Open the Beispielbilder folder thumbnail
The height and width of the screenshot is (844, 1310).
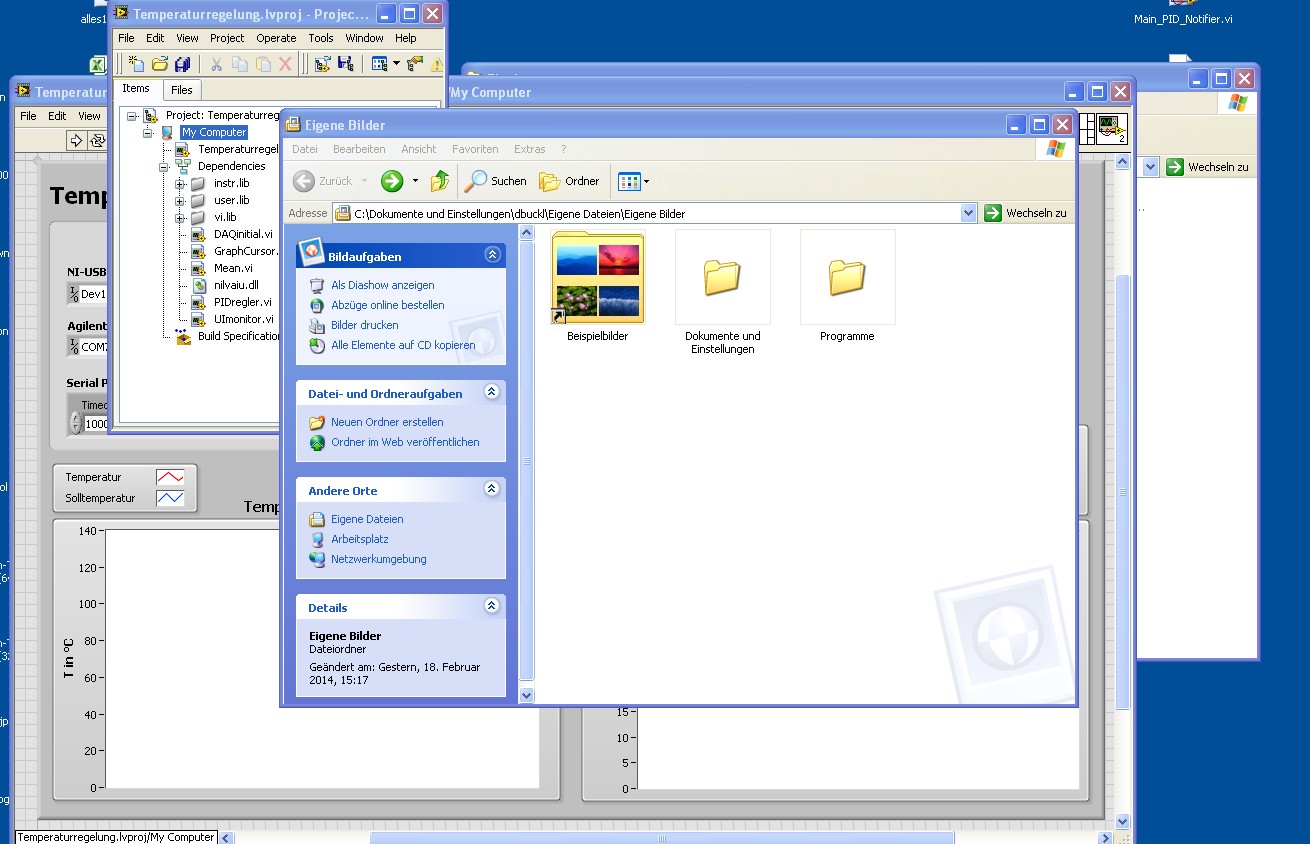point(598,277)
